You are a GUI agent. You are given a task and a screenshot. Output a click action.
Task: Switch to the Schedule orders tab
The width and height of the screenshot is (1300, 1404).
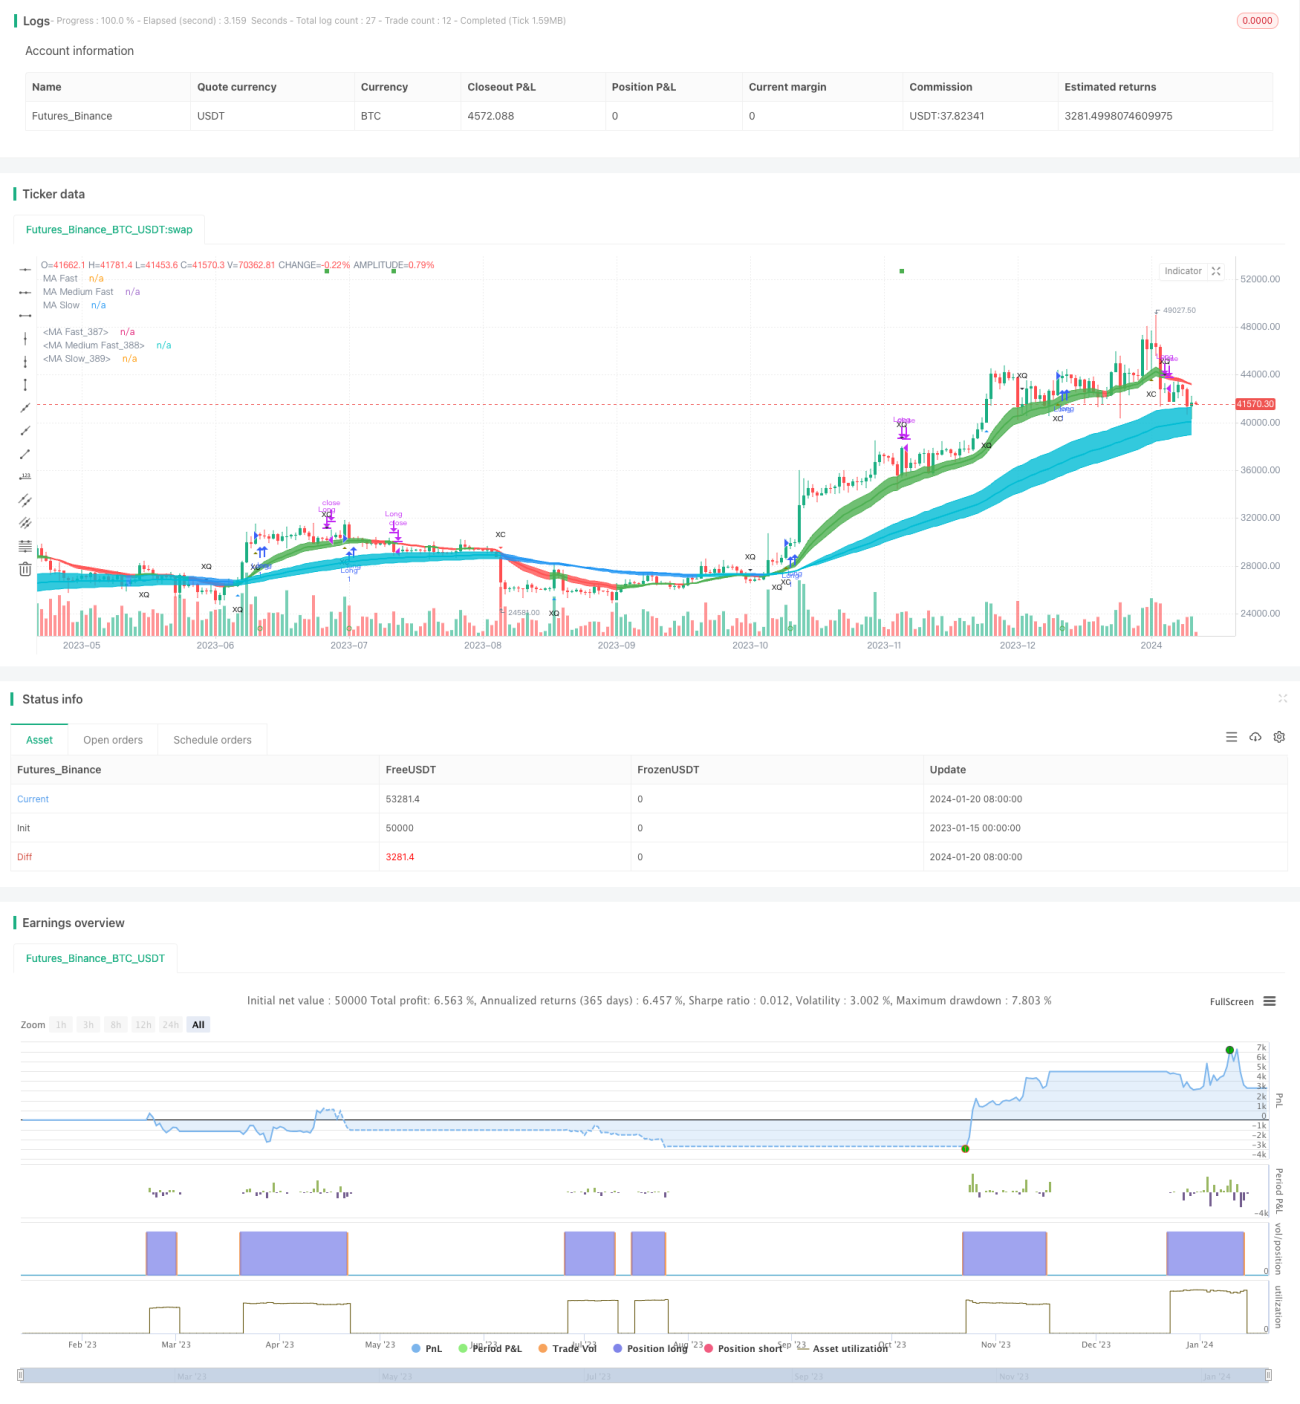[212, 740]
